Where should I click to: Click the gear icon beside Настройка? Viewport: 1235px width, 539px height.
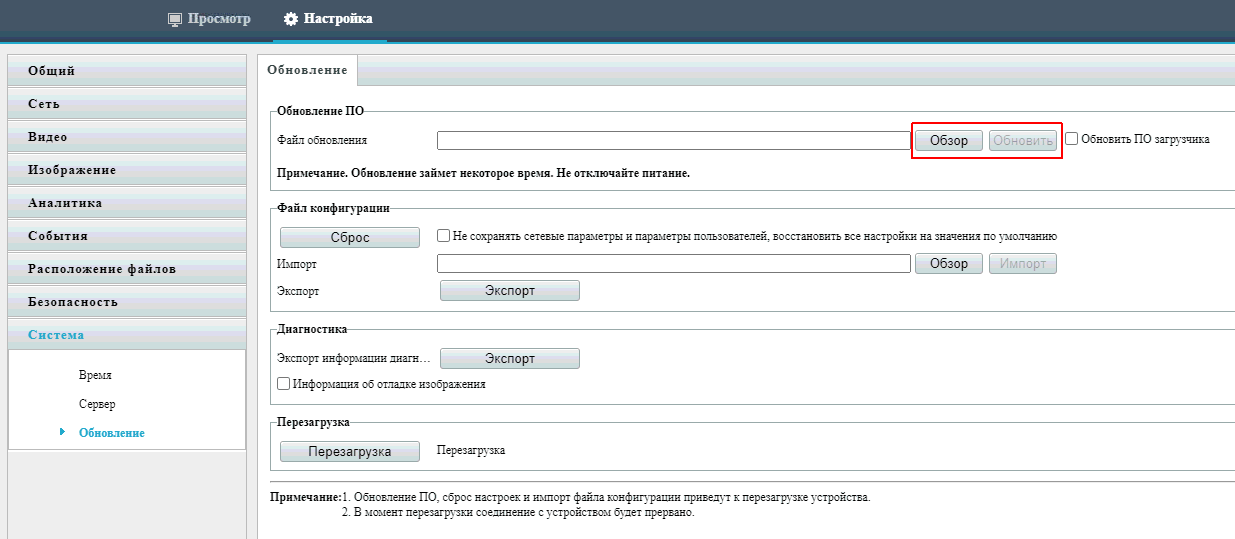[291, 19]
